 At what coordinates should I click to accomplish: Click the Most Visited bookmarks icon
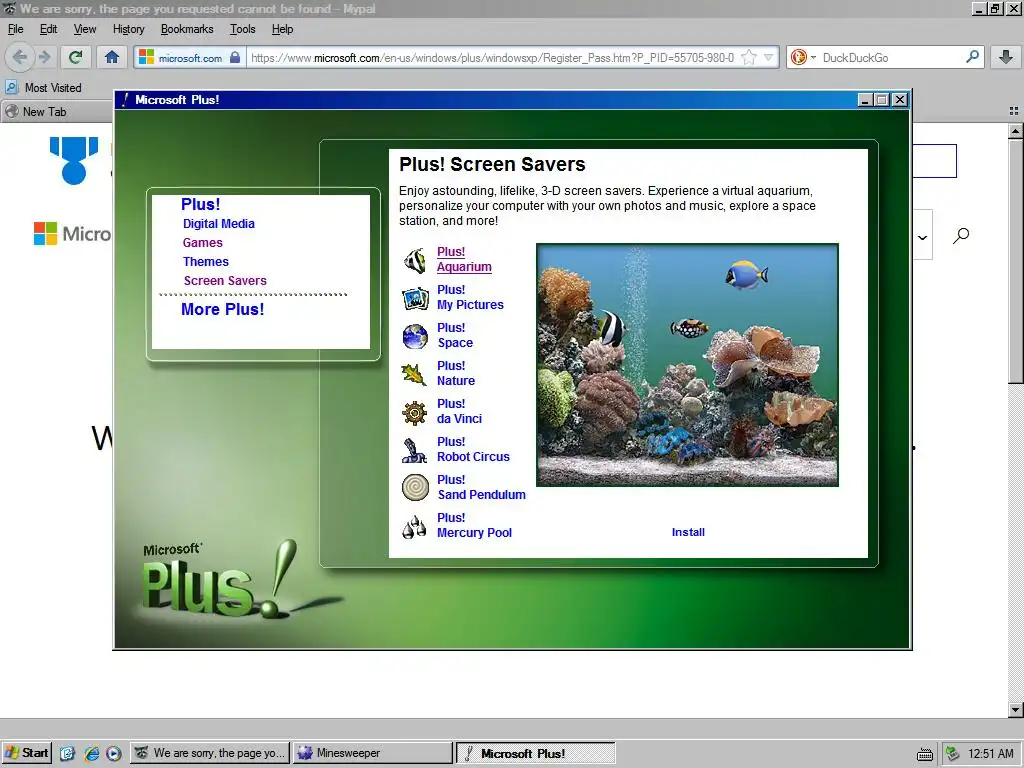(x=11, y=87)
